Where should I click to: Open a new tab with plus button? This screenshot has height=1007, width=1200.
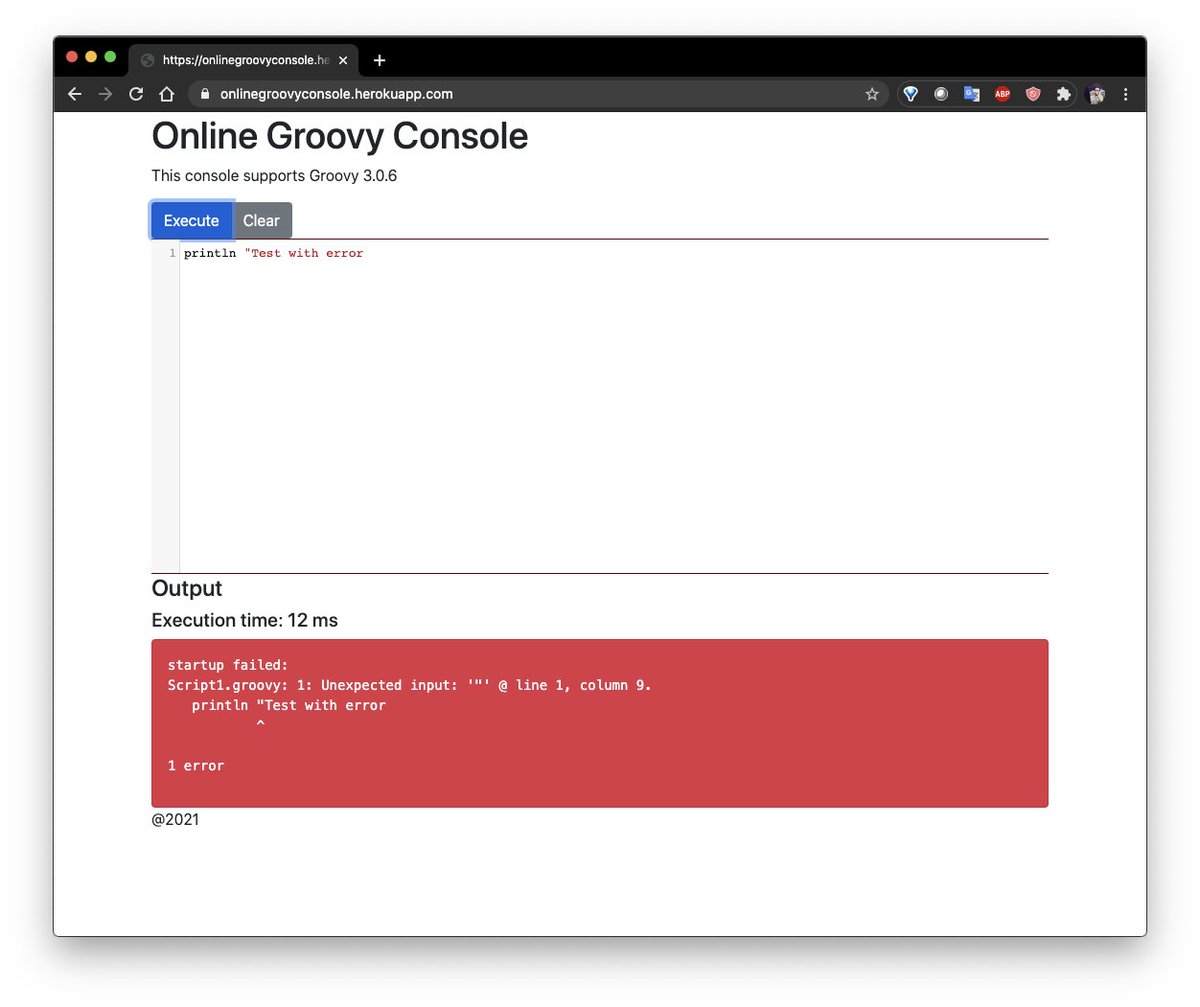pos(379,60)
